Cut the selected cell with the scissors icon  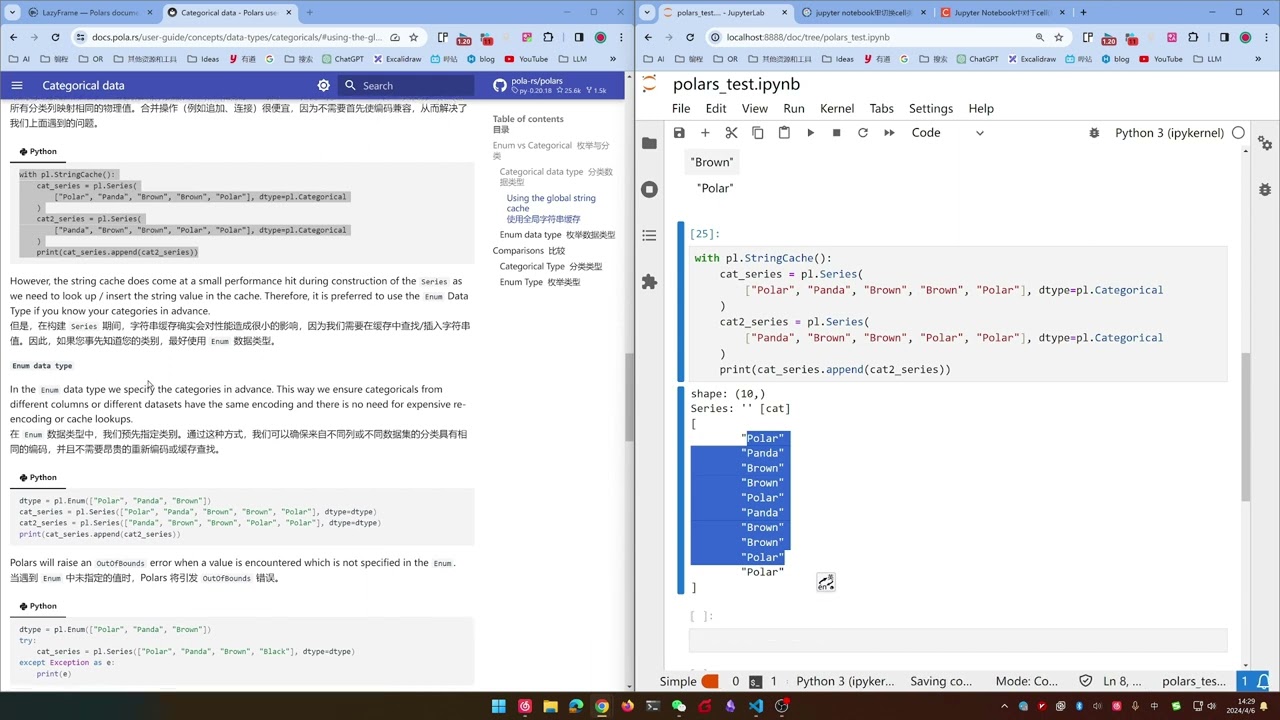[x=731, y=133]
